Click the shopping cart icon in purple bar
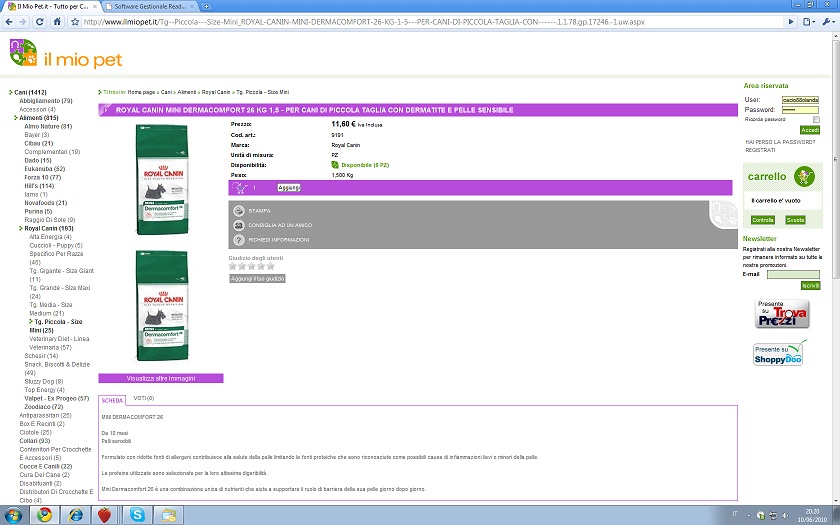840x525 pixels. (239, 188)
